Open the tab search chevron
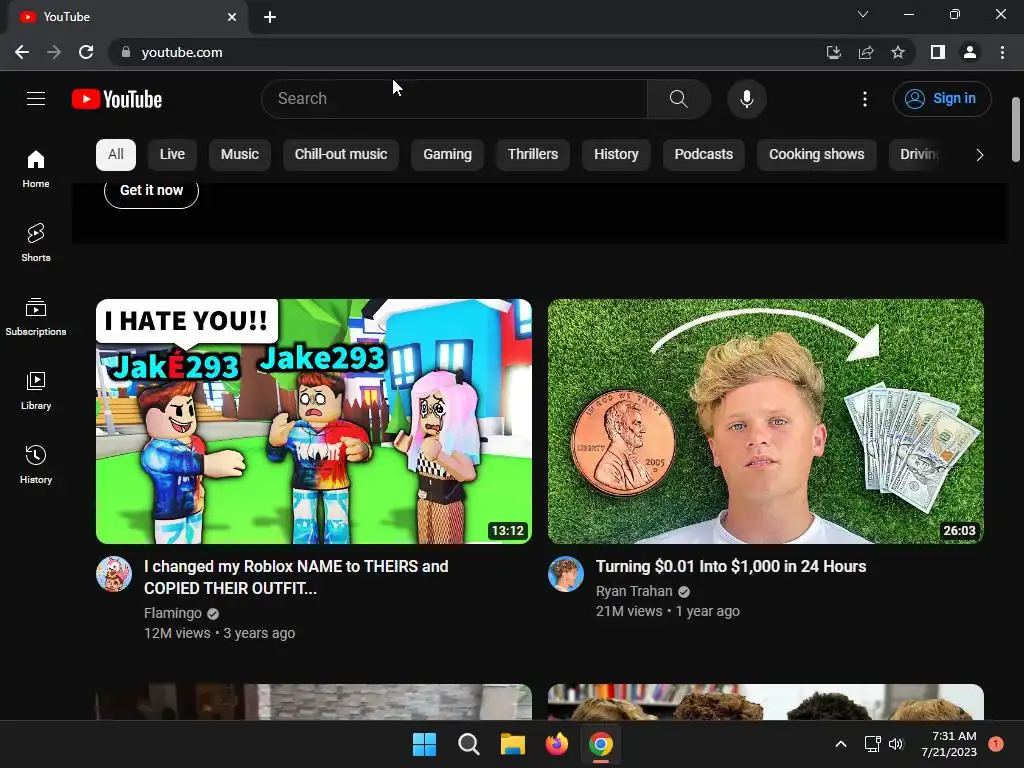Screen dimensions: 1024x768 [863, 14]
